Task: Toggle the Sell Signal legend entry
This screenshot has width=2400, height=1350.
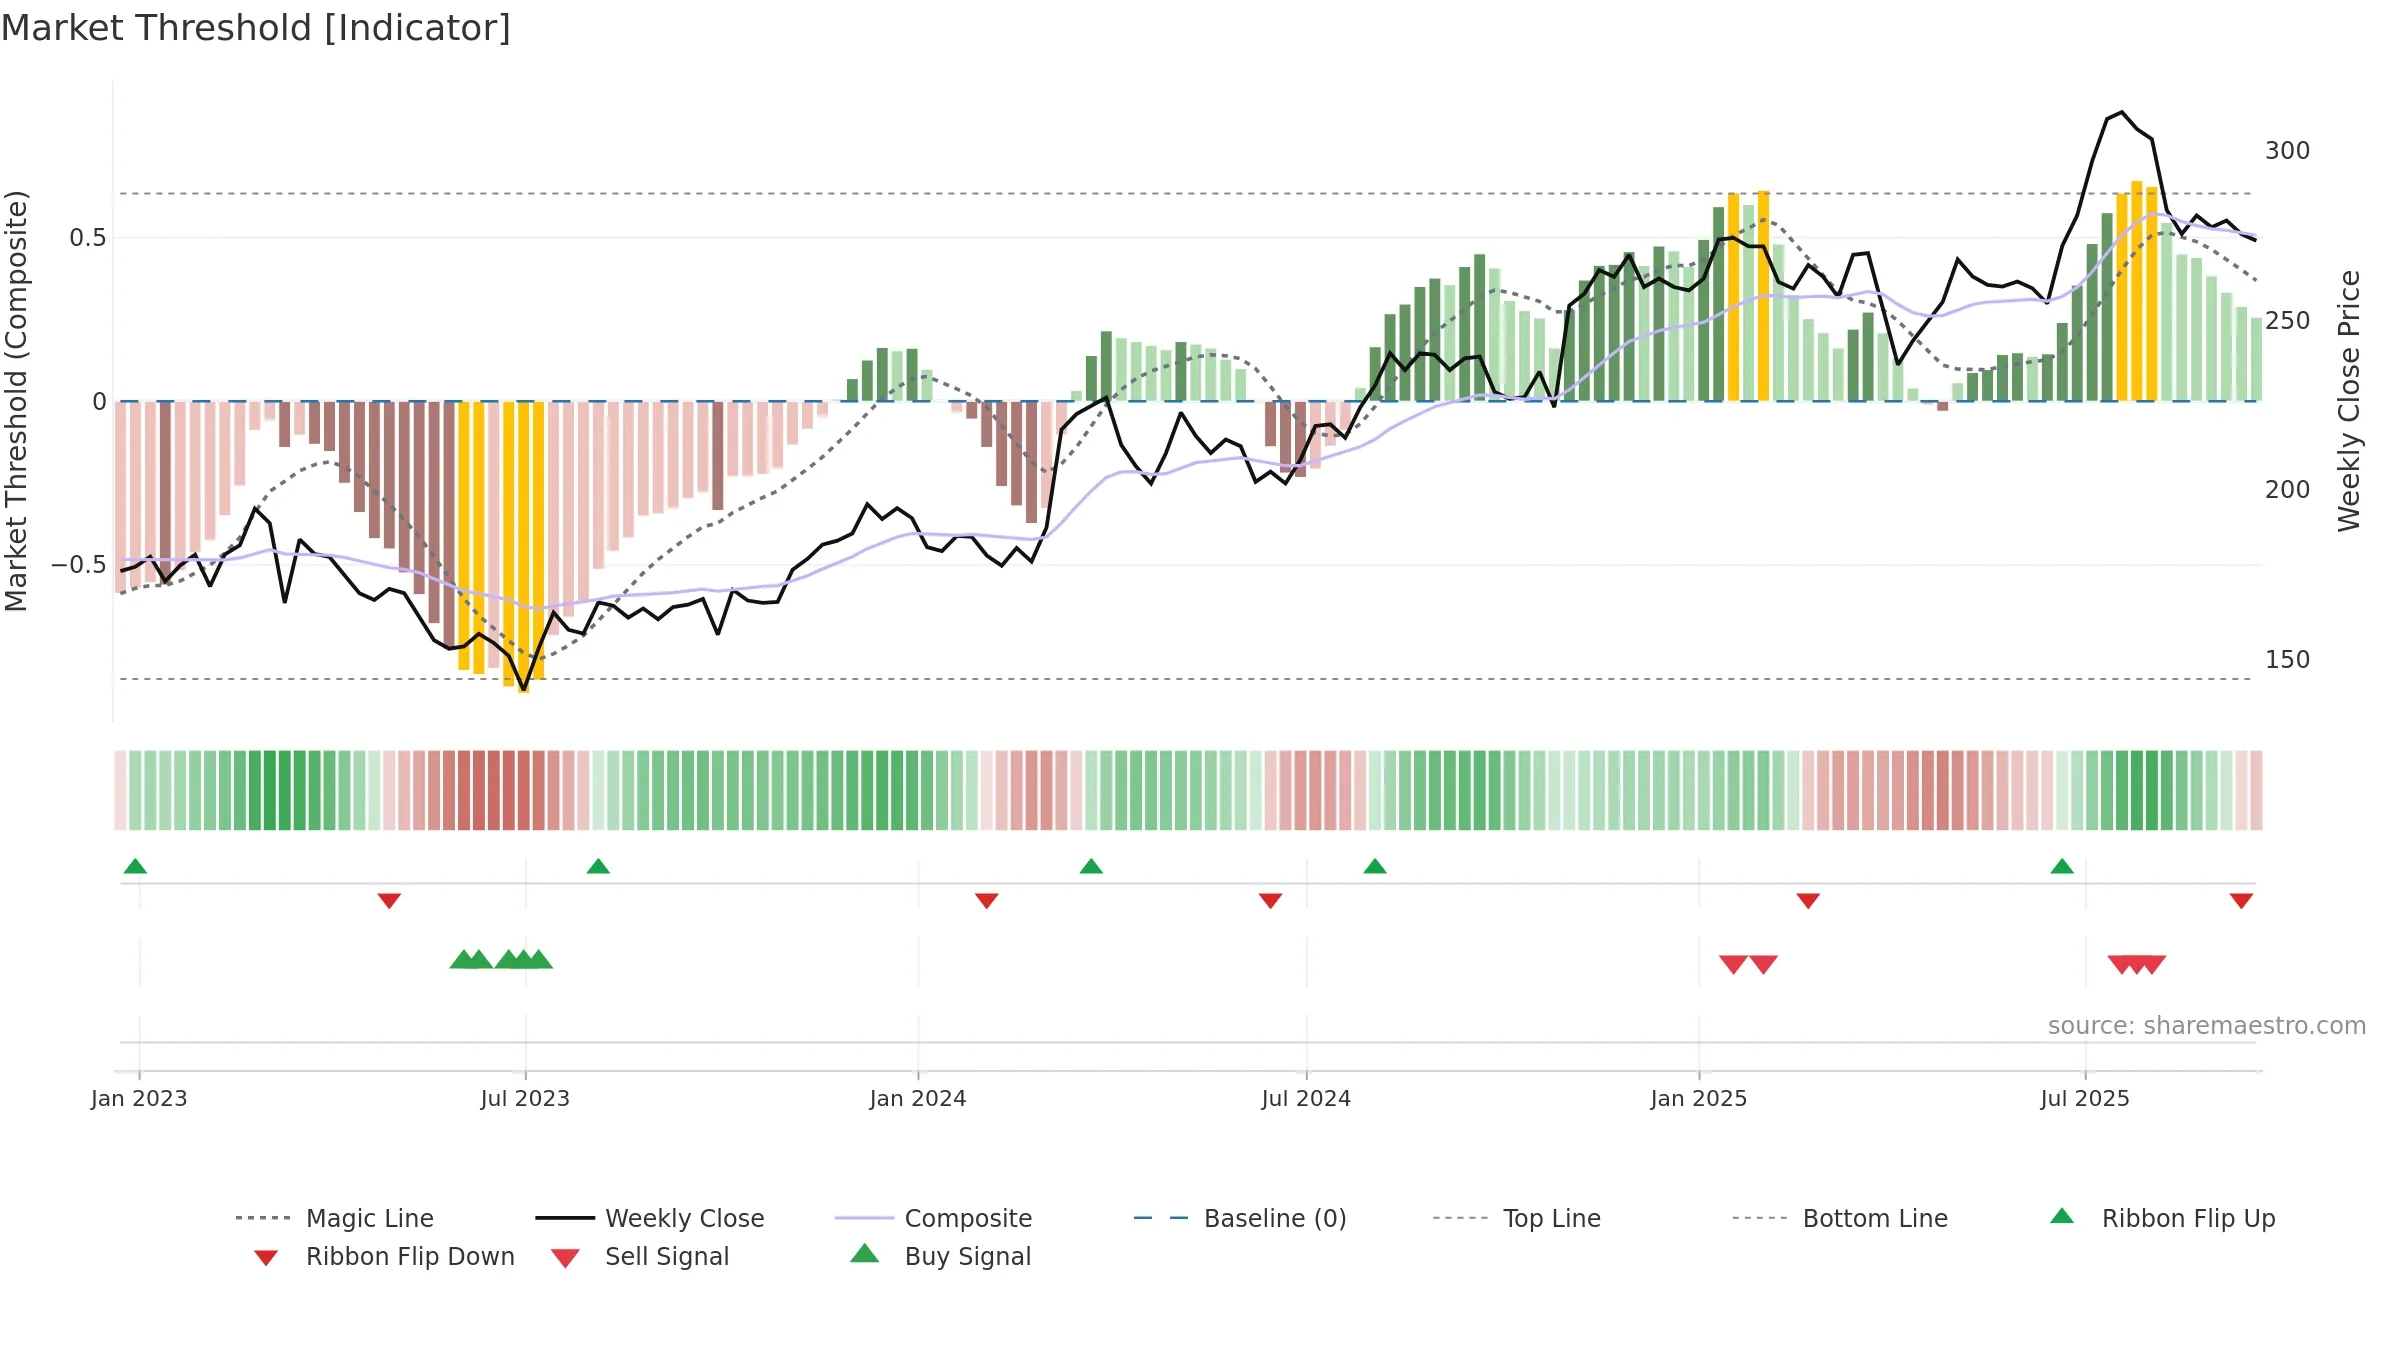Action: tap(640, 1256)
